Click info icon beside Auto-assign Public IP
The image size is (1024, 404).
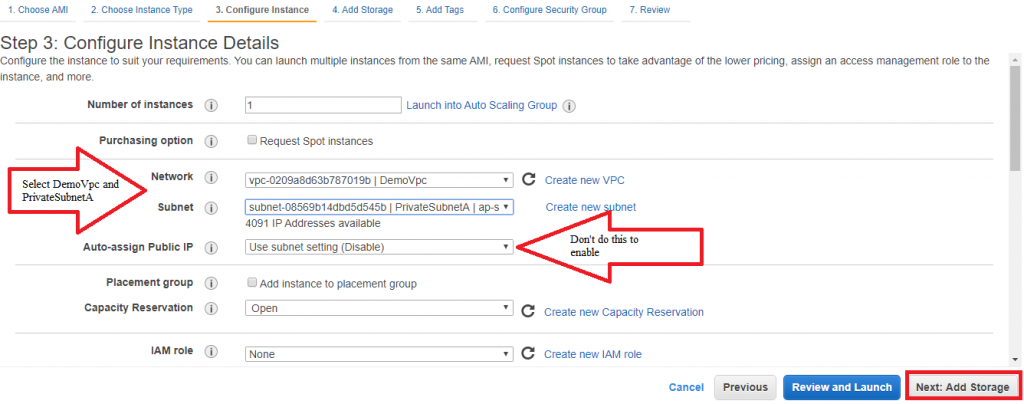(211, 249)
